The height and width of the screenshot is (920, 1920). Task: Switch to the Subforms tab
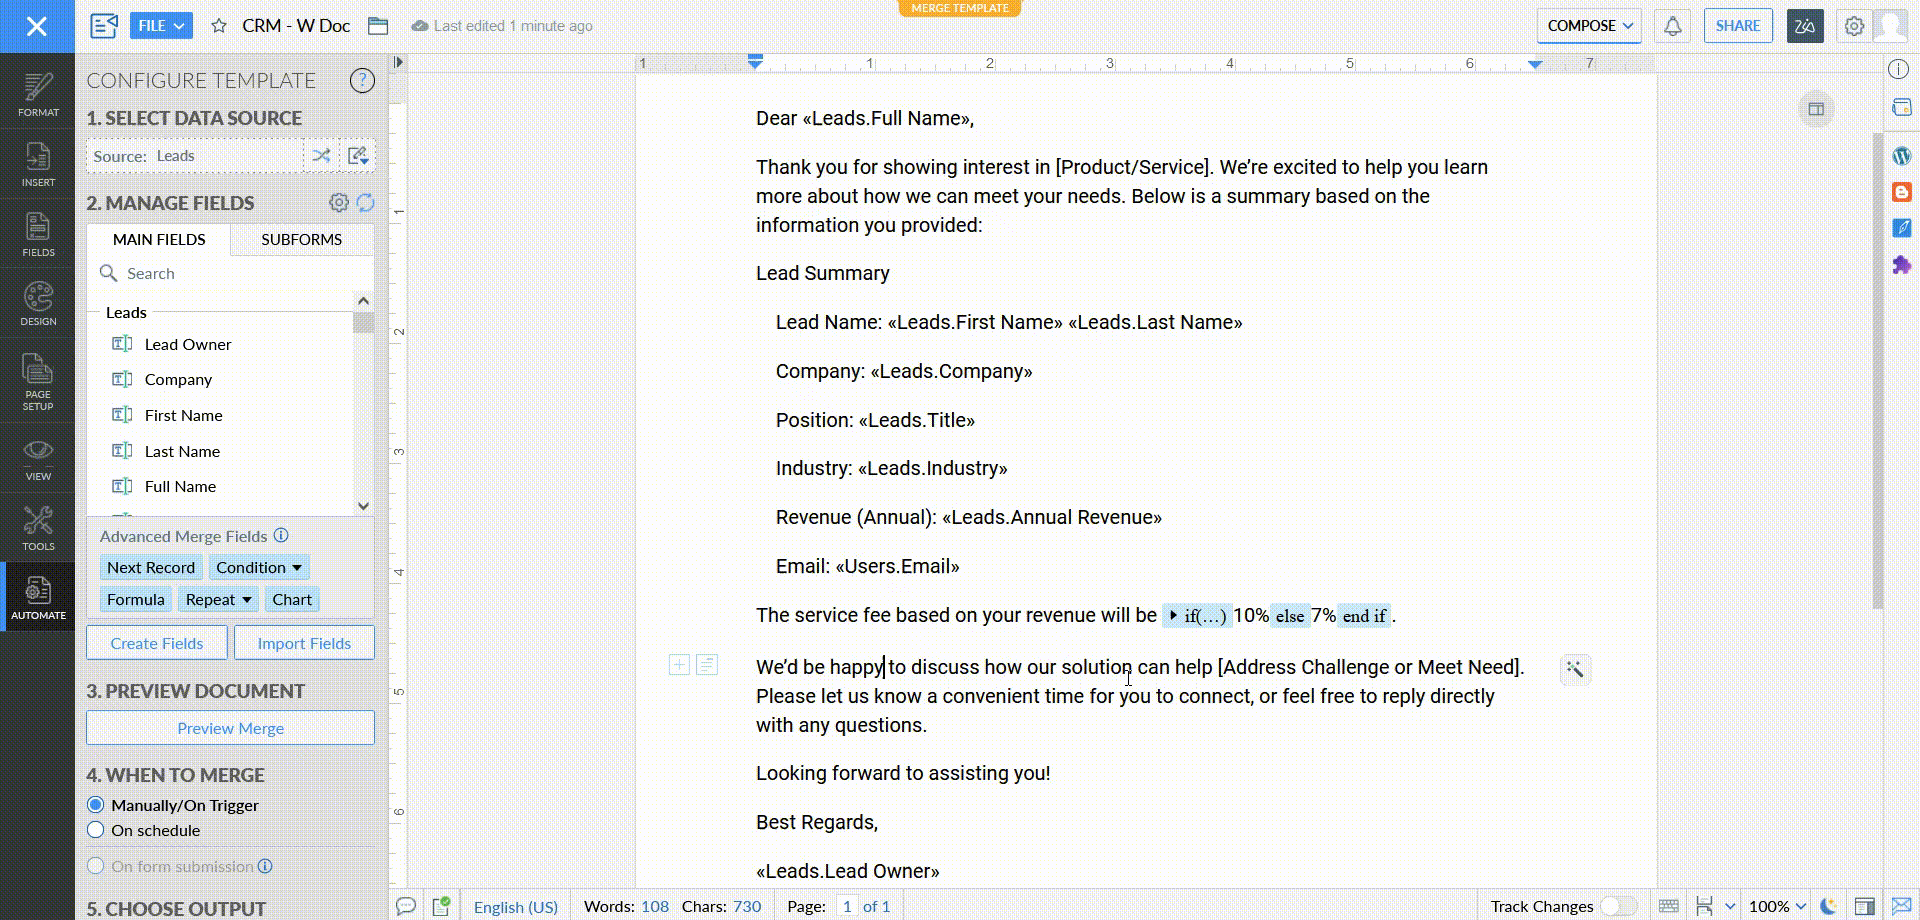[301, 239]
